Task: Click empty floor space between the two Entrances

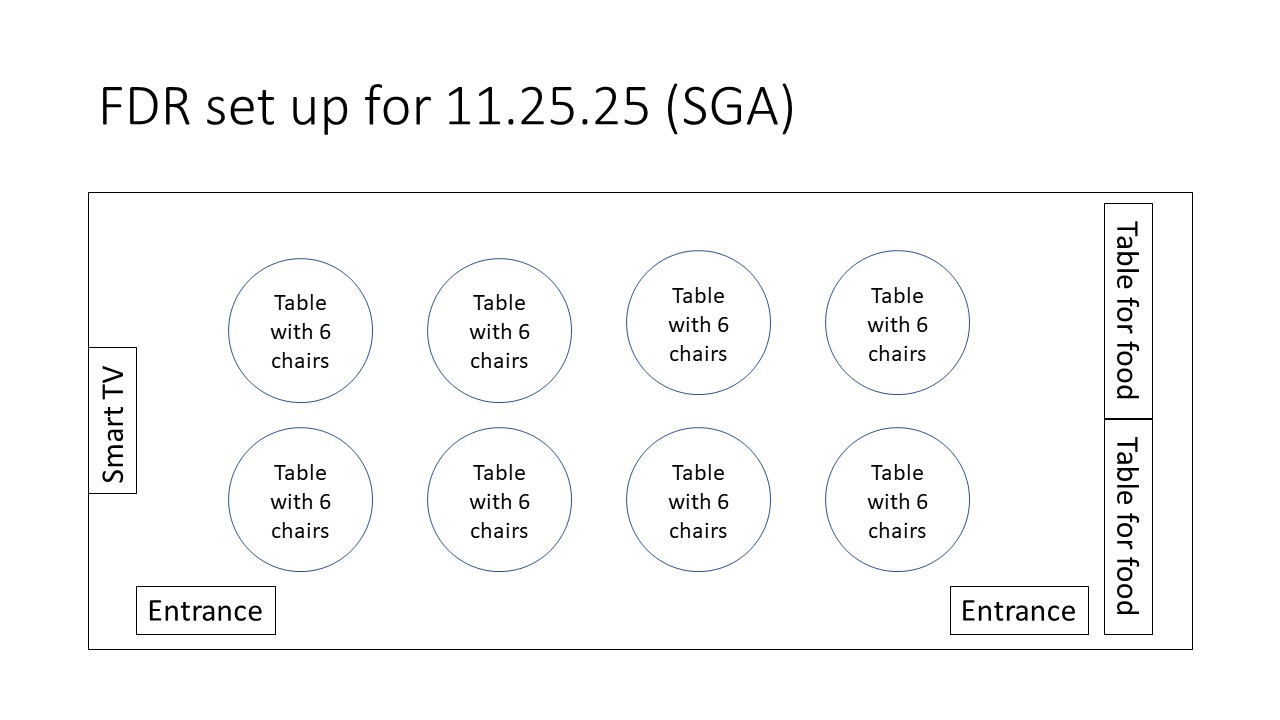Action: click(x=610, y=612)
